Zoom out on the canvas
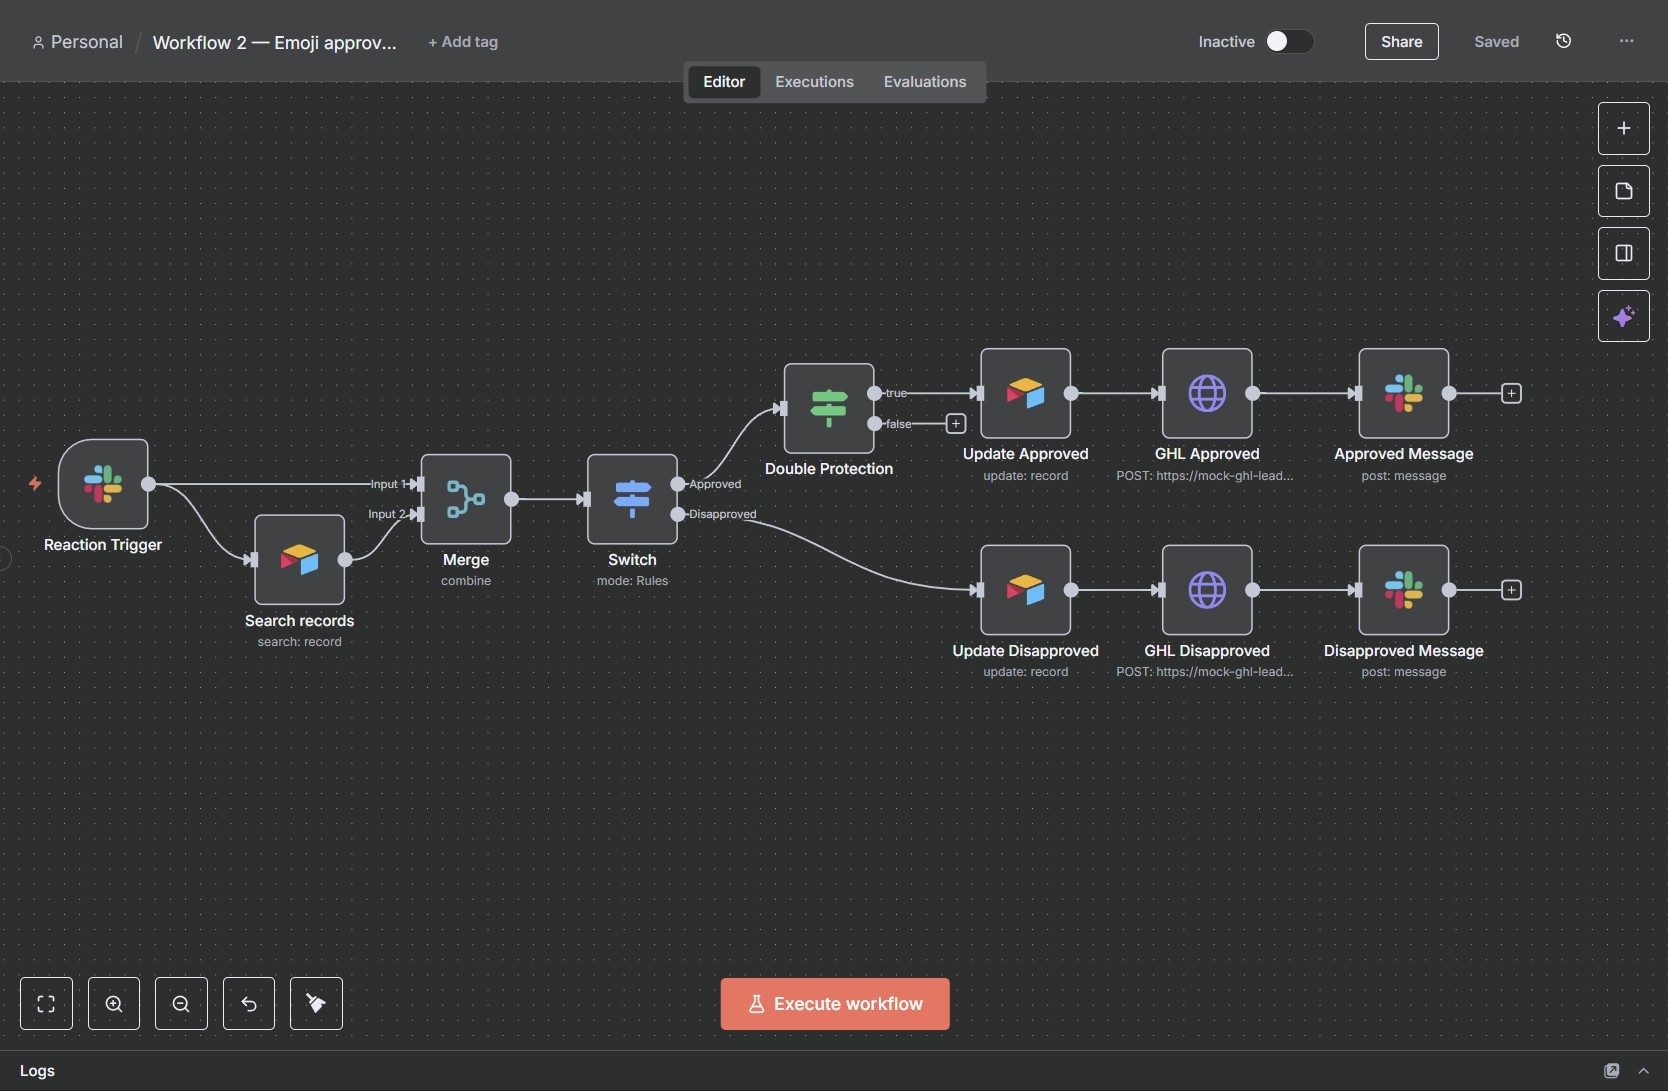This screenshot has width=1668, height=1091. [x=181, y=1004]
